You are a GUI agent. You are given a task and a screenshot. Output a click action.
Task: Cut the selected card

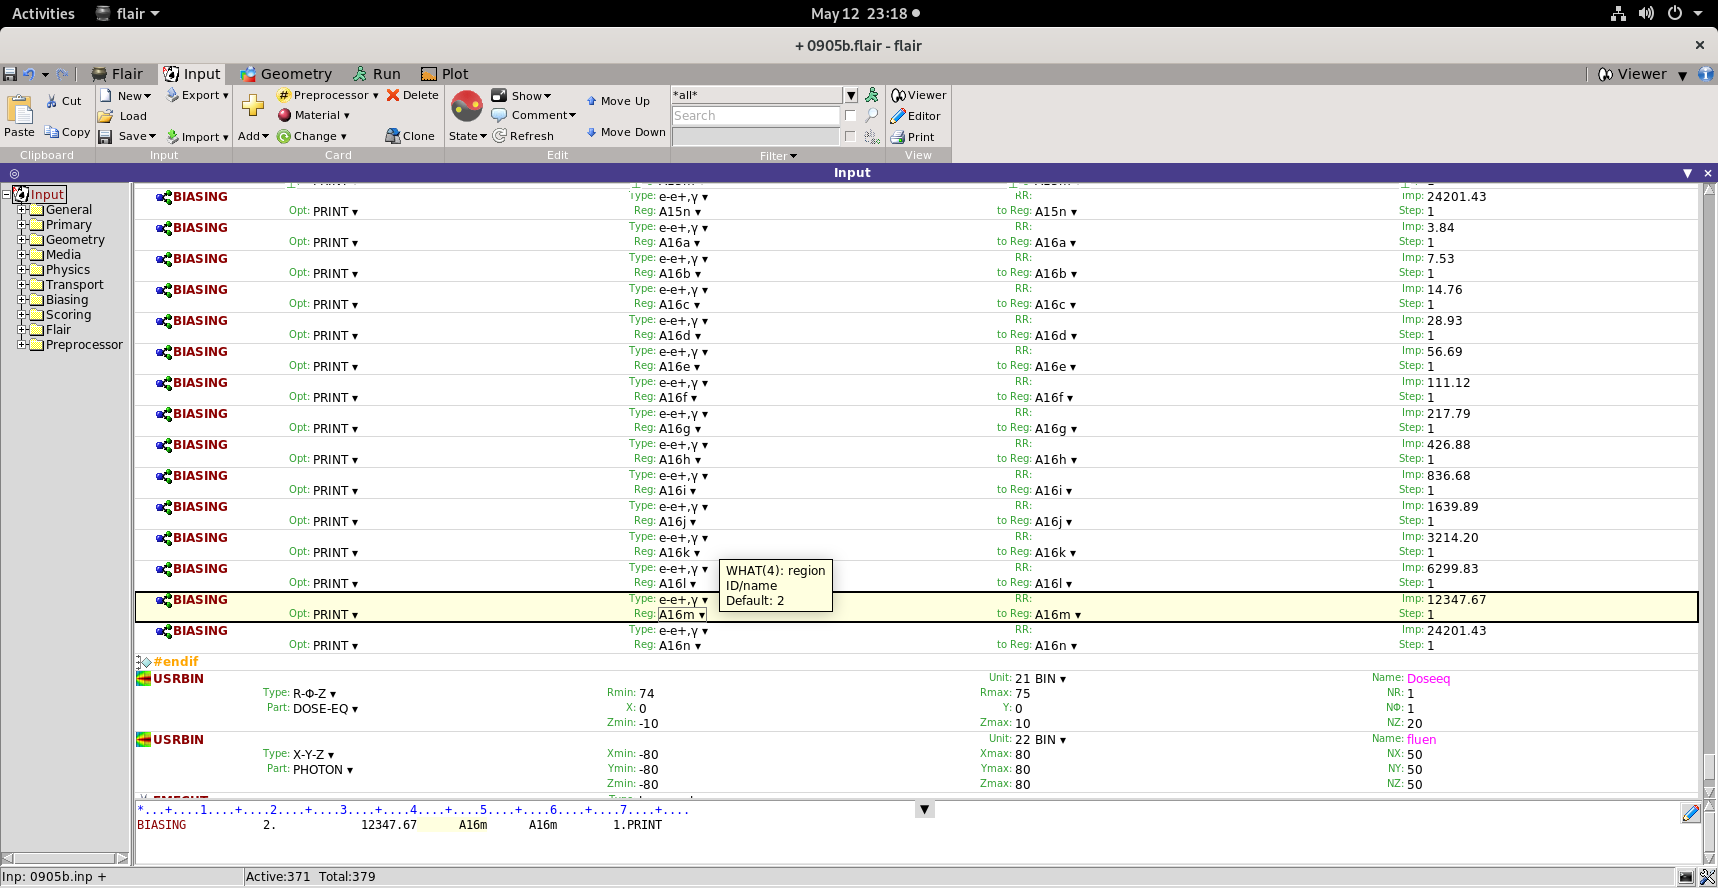(x=64, y=101)
